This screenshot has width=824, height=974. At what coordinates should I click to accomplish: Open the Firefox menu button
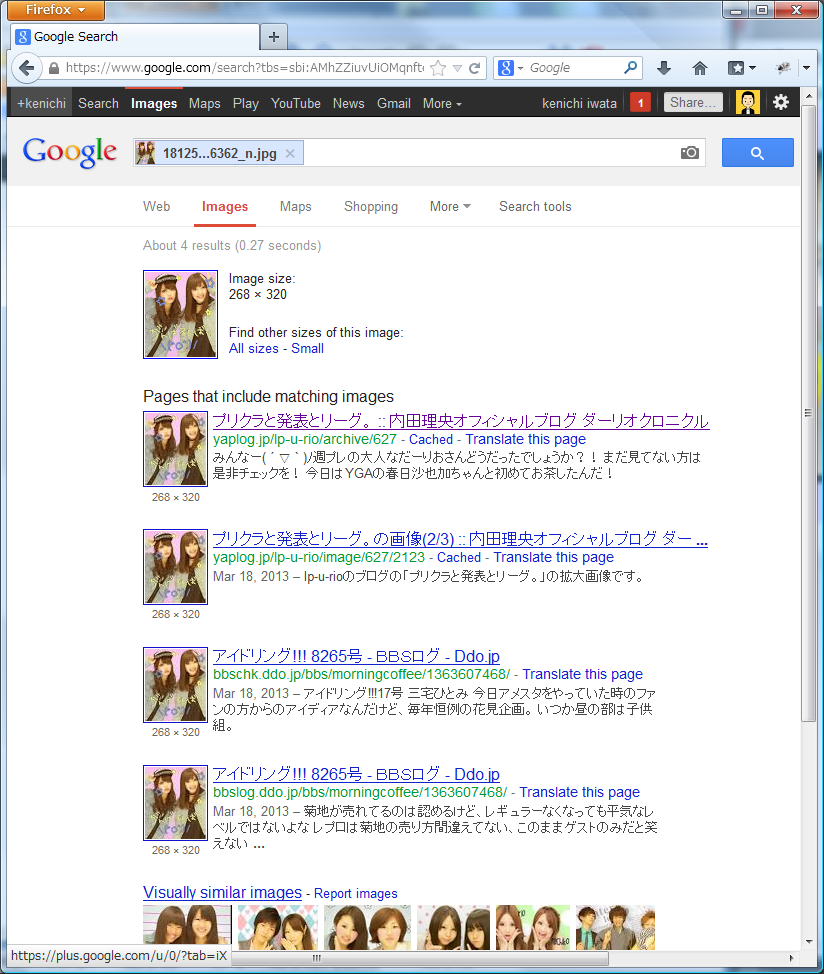[x=56, y=10]
